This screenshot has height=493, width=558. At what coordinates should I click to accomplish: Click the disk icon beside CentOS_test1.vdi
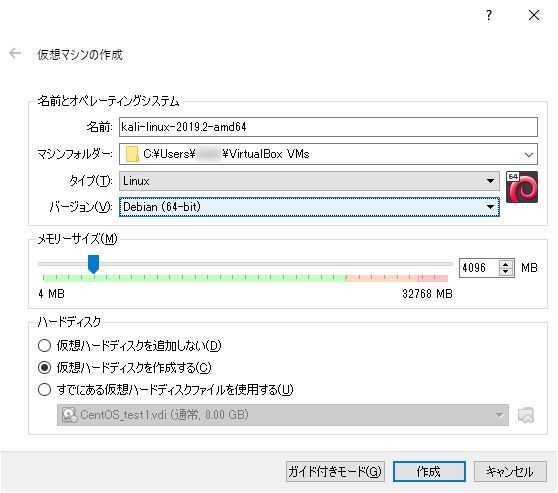(x=69, y=415)
